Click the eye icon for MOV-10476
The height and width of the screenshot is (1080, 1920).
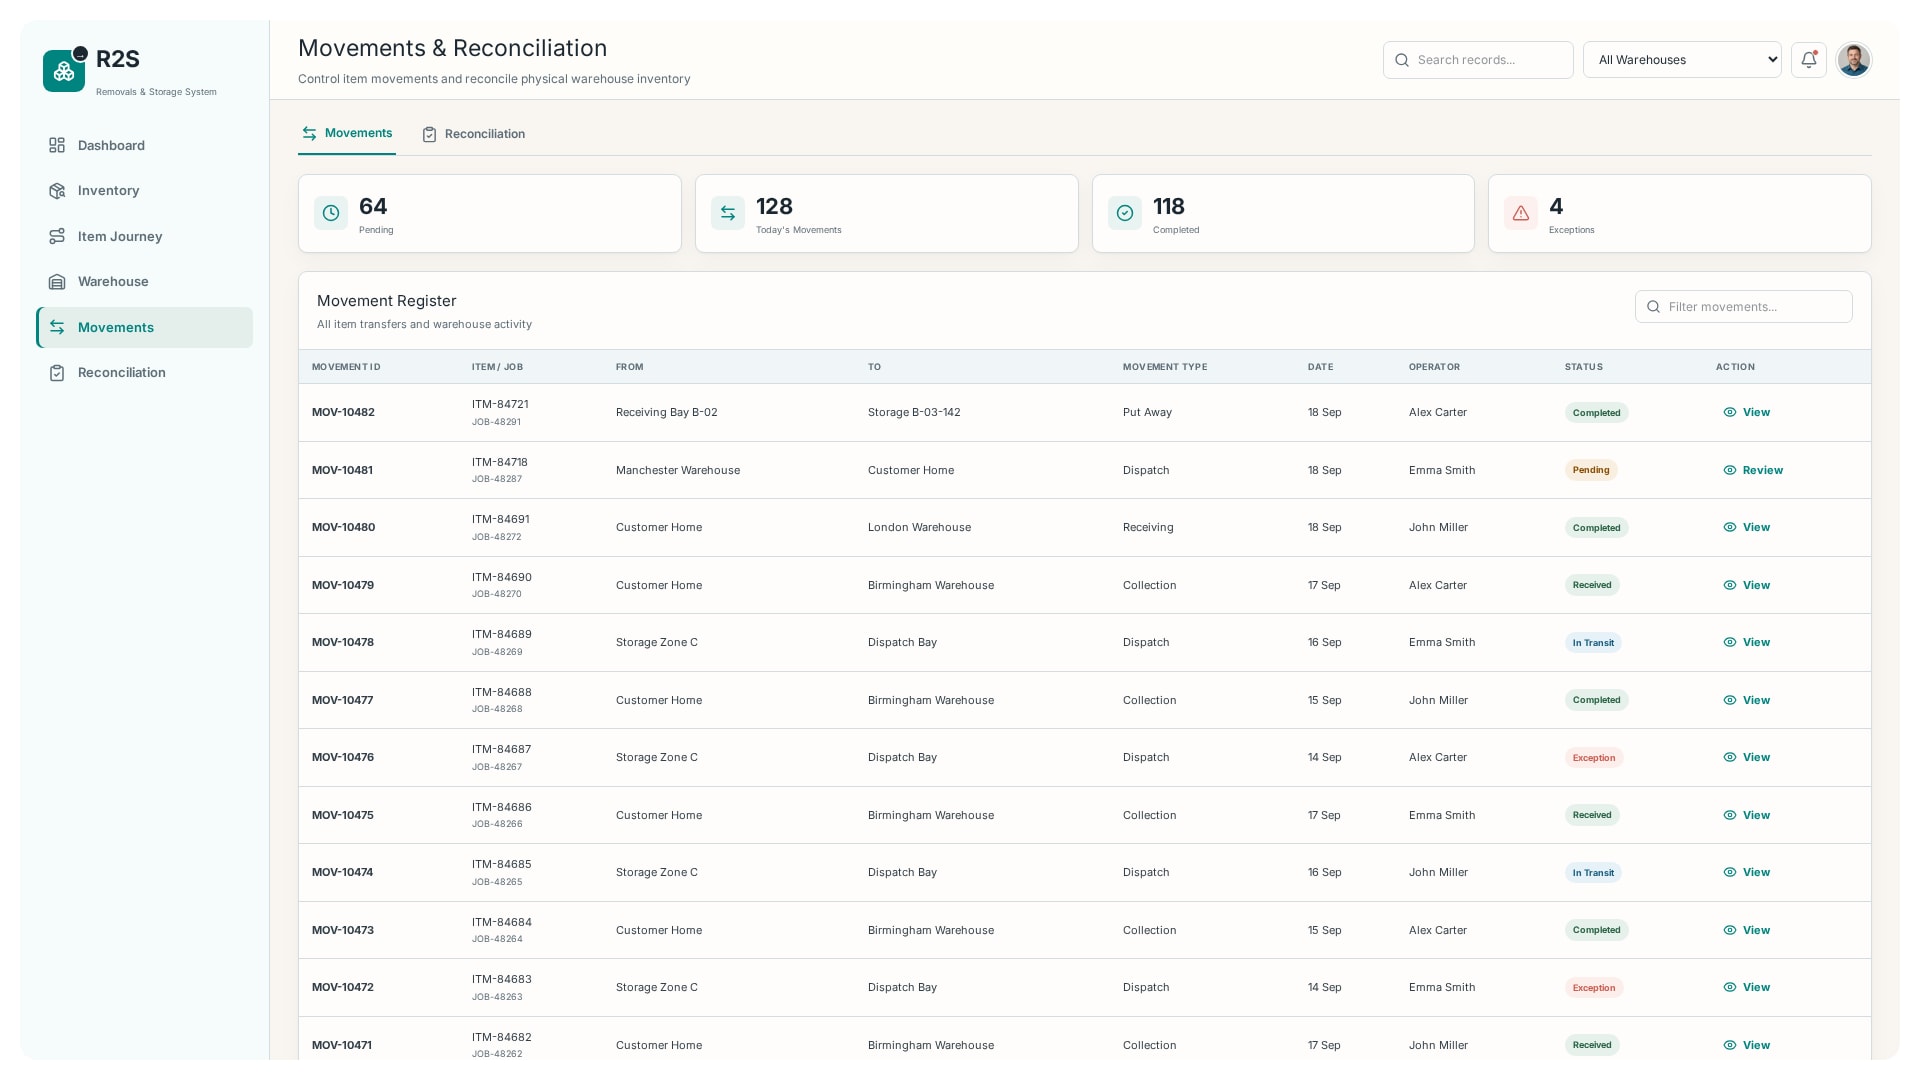pos(1730,757)
